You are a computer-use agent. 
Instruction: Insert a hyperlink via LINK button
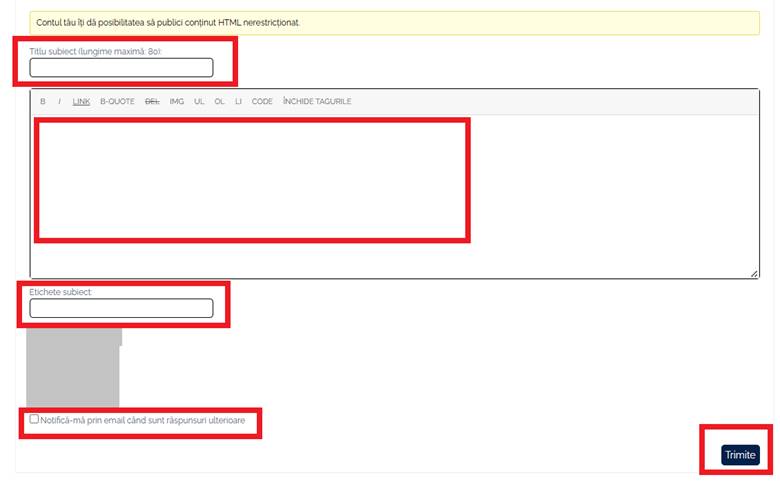point(81,102)
